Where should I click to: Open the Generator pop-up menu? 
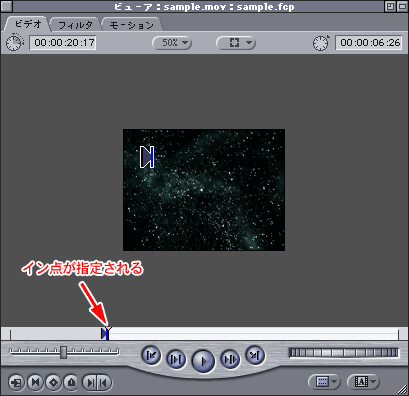click(362, 382)
